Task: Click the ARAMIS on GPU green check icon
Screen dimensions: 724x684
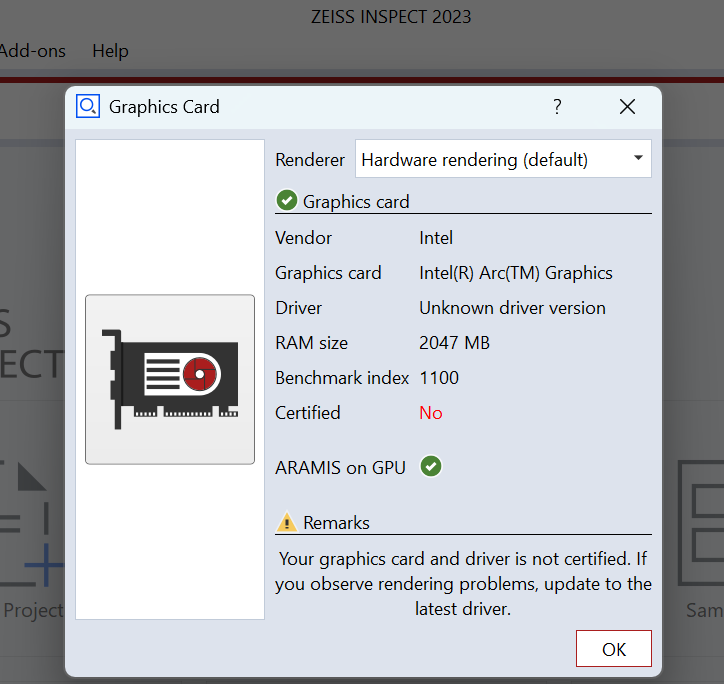Action: [431, 466]
